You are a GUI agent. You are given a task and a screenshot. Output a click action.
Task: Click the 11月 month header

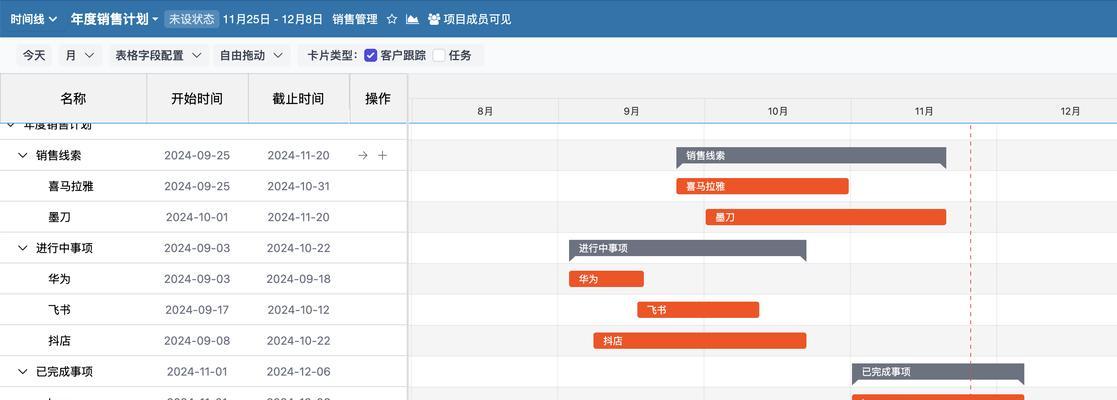point(924,111)
